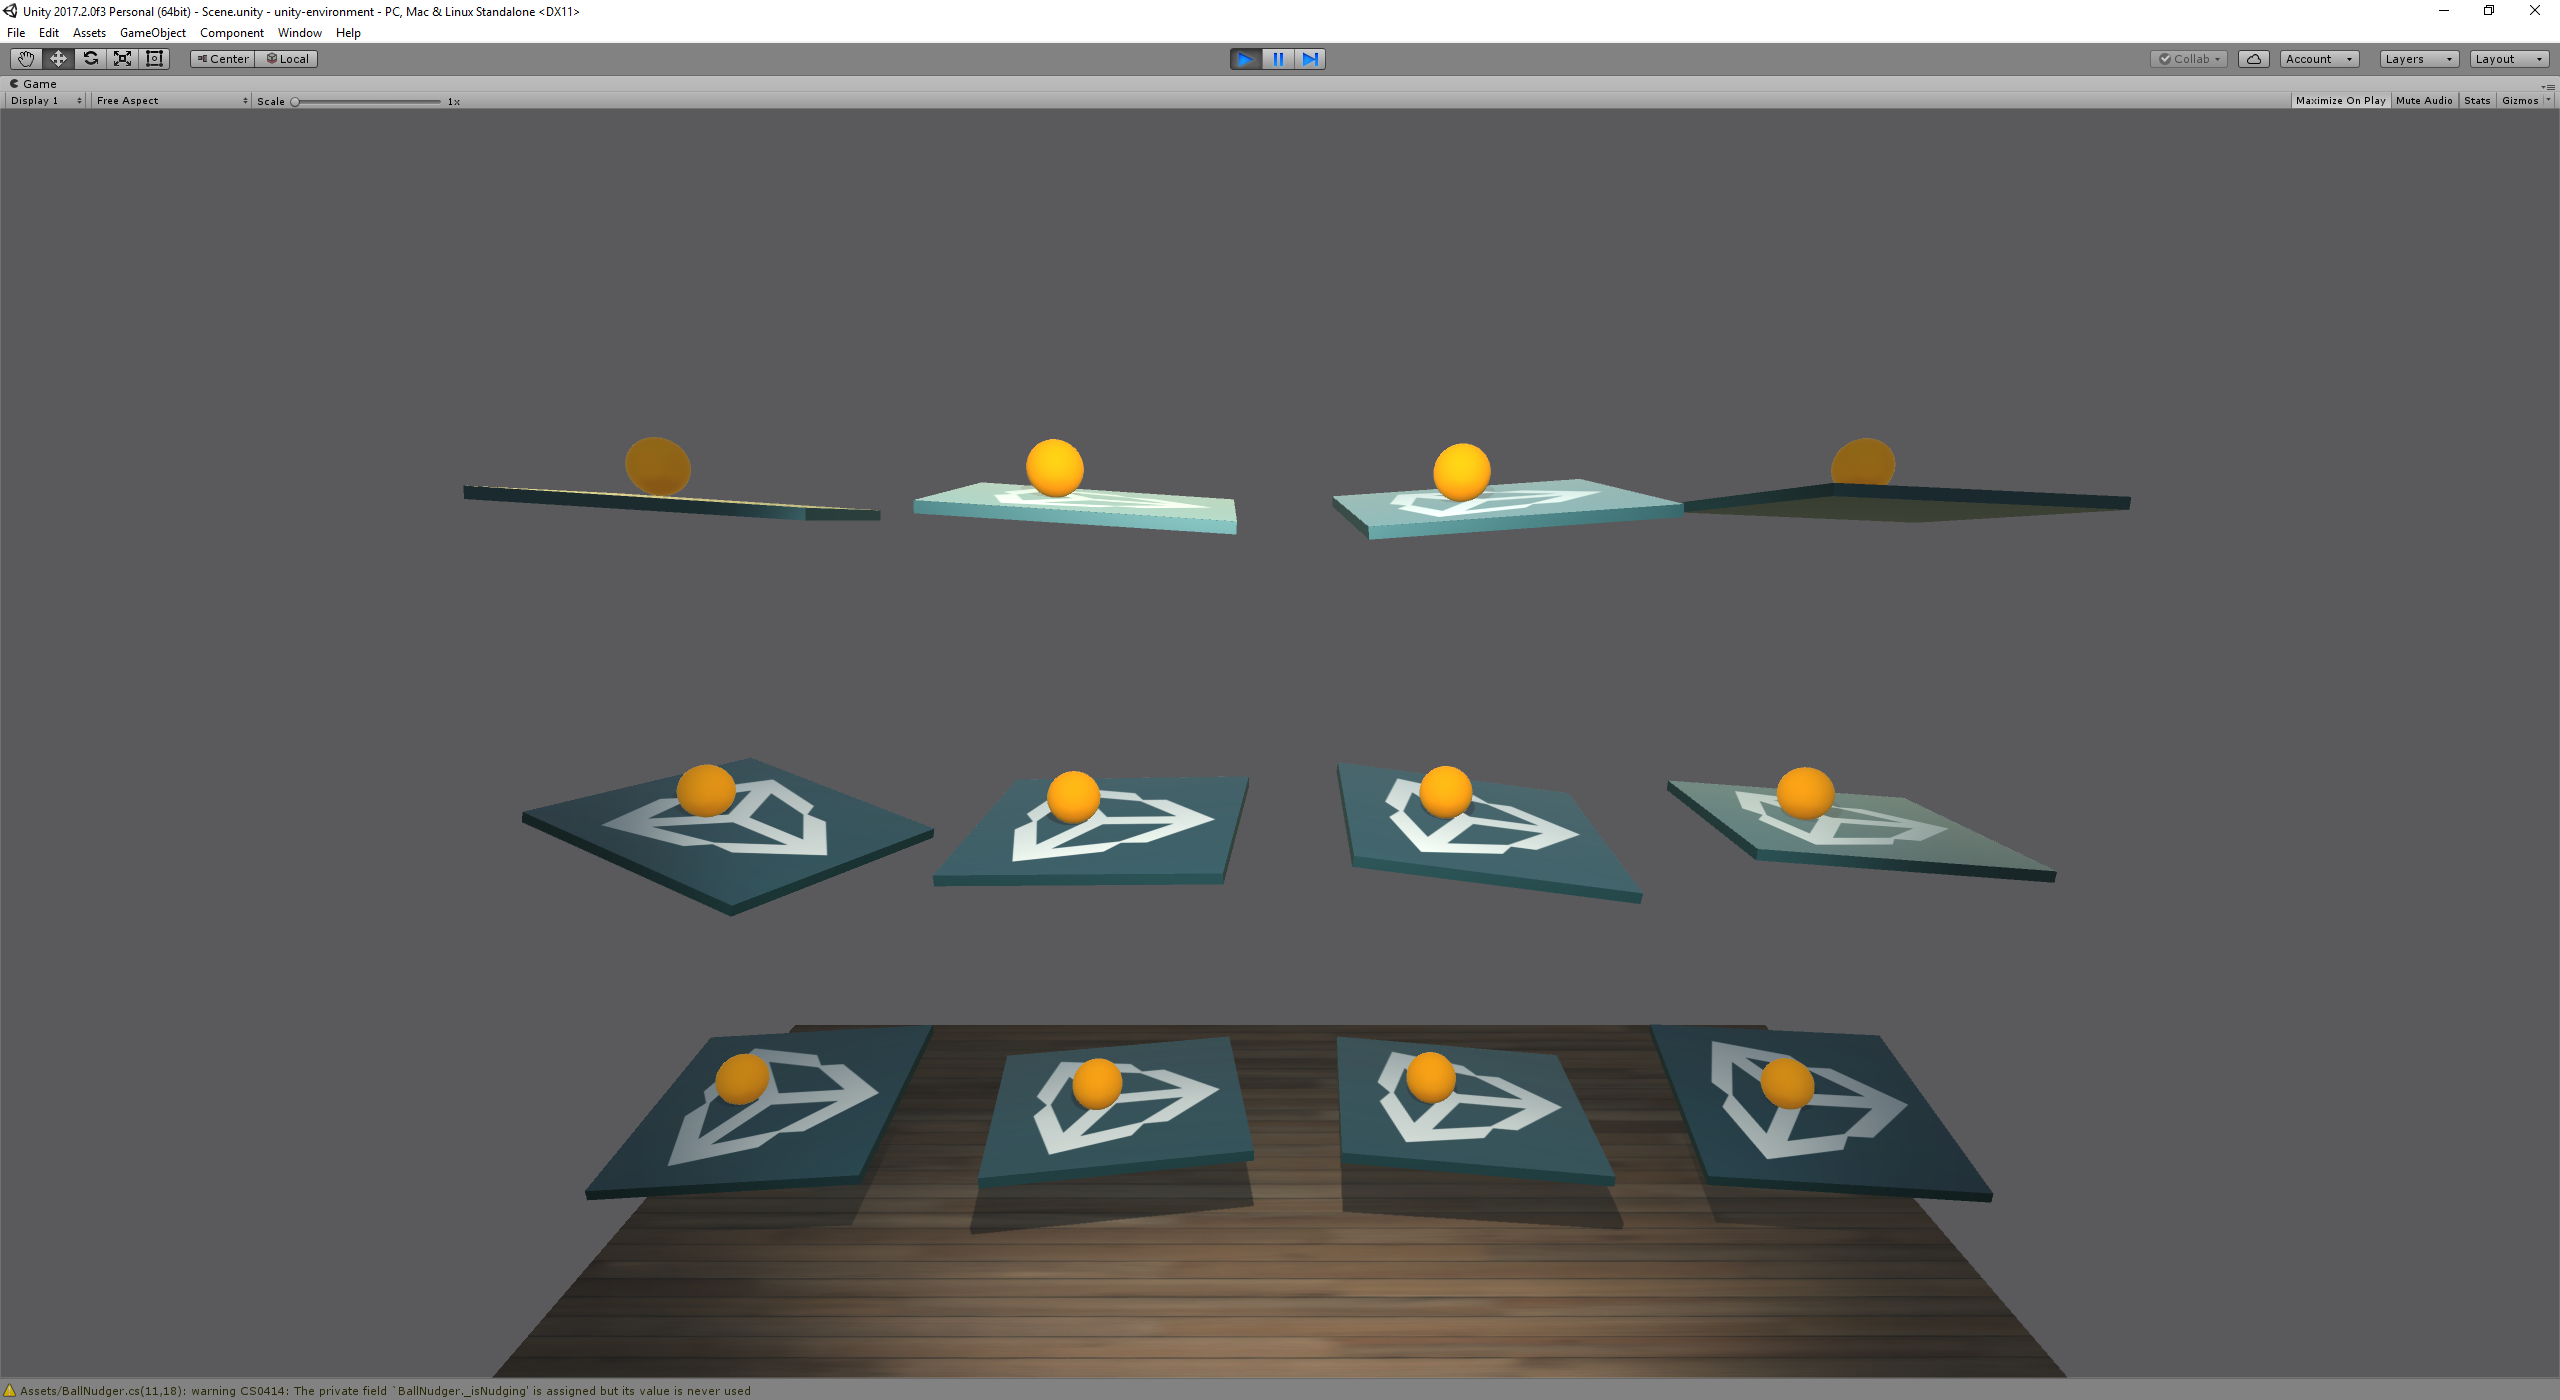The image size is (2560, 1400).
Task: Toggle Mute Audio in Game view
Action: click(2423, 101)
